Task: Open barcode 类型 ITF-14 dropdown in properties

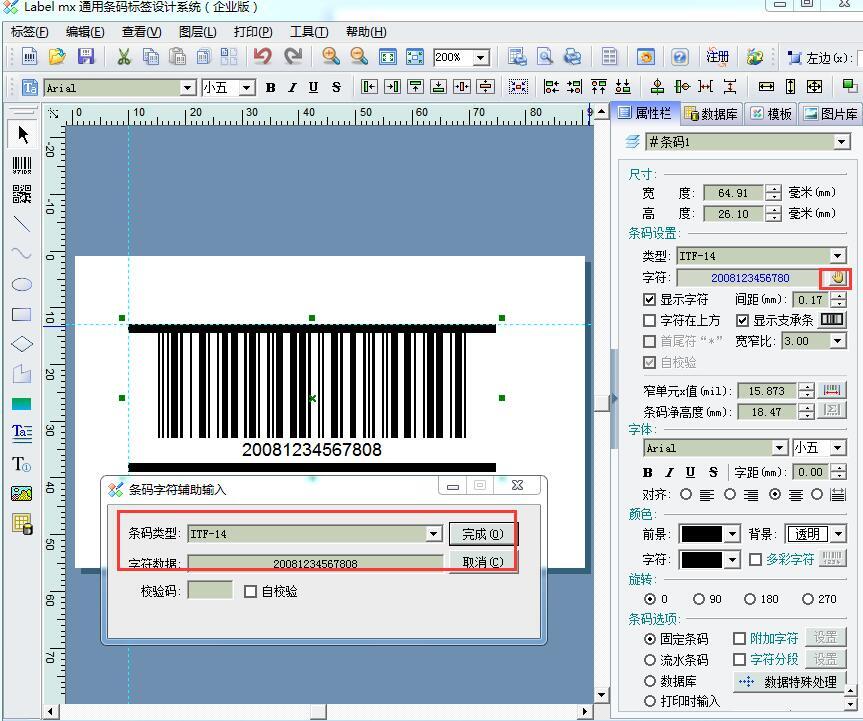Action: pos(837,256)
